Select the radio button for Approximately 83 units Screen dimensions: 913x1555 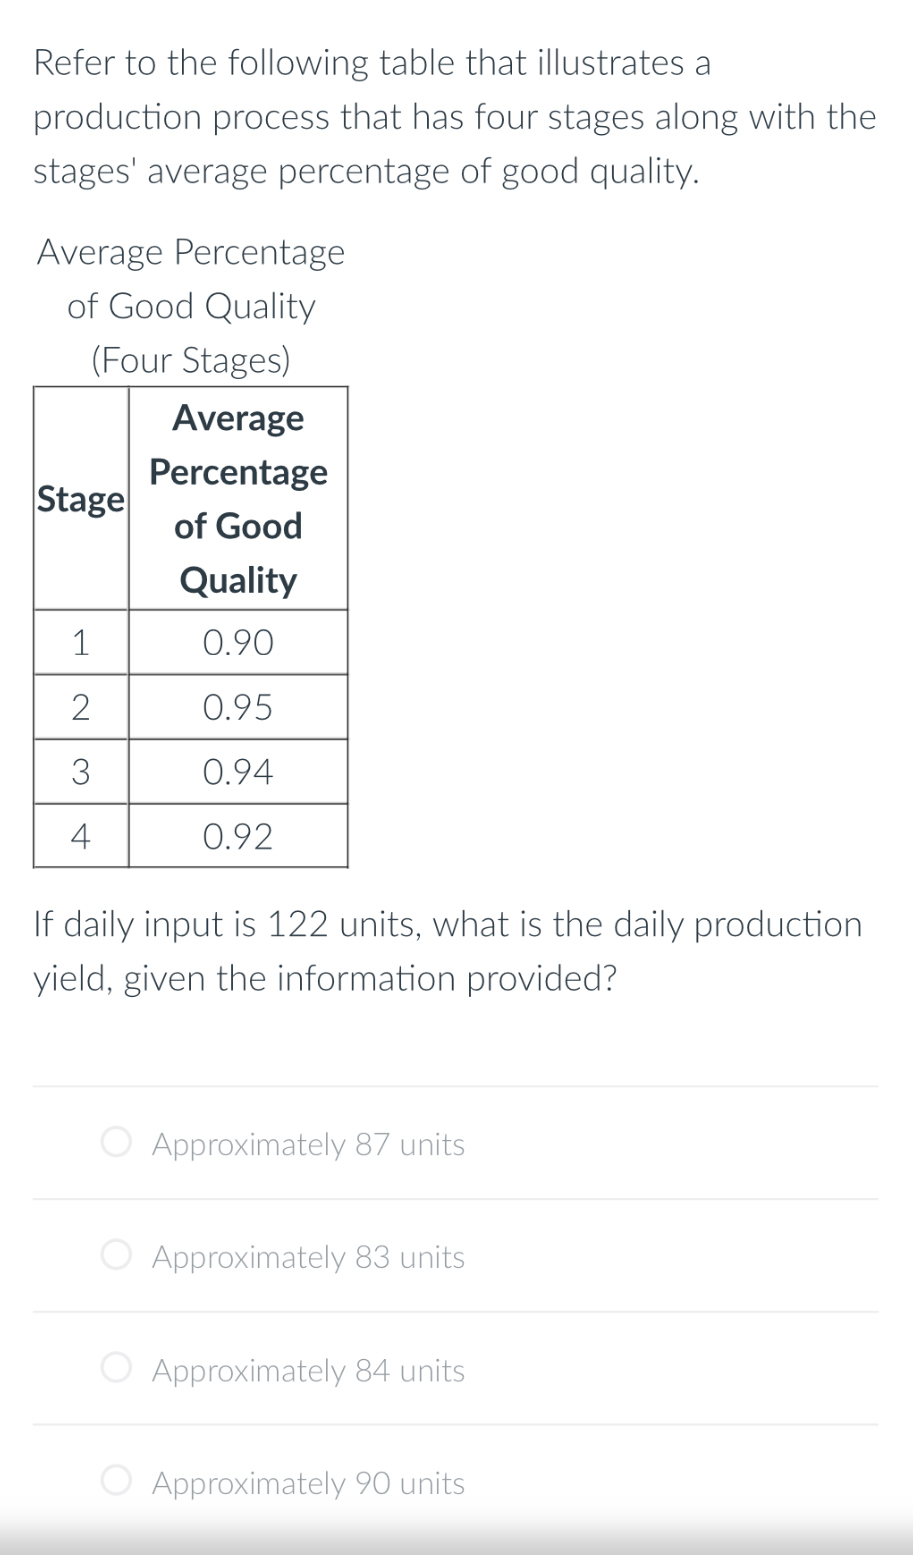[114, 1256]
